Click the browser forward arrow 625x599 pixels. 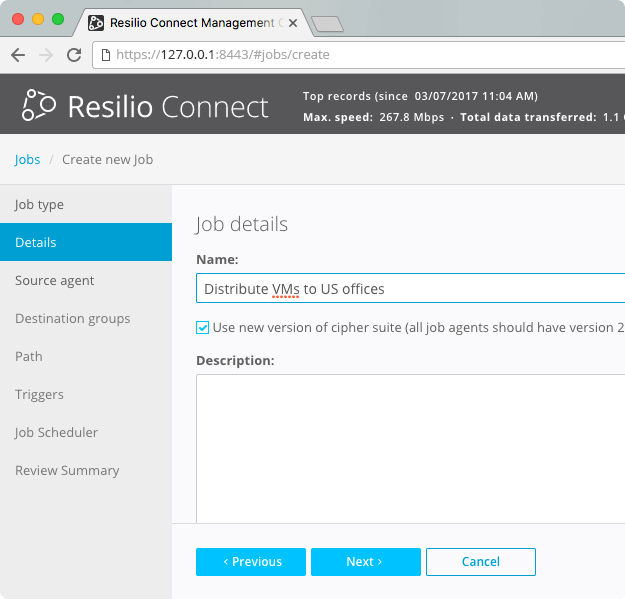(x=46, y=55)
